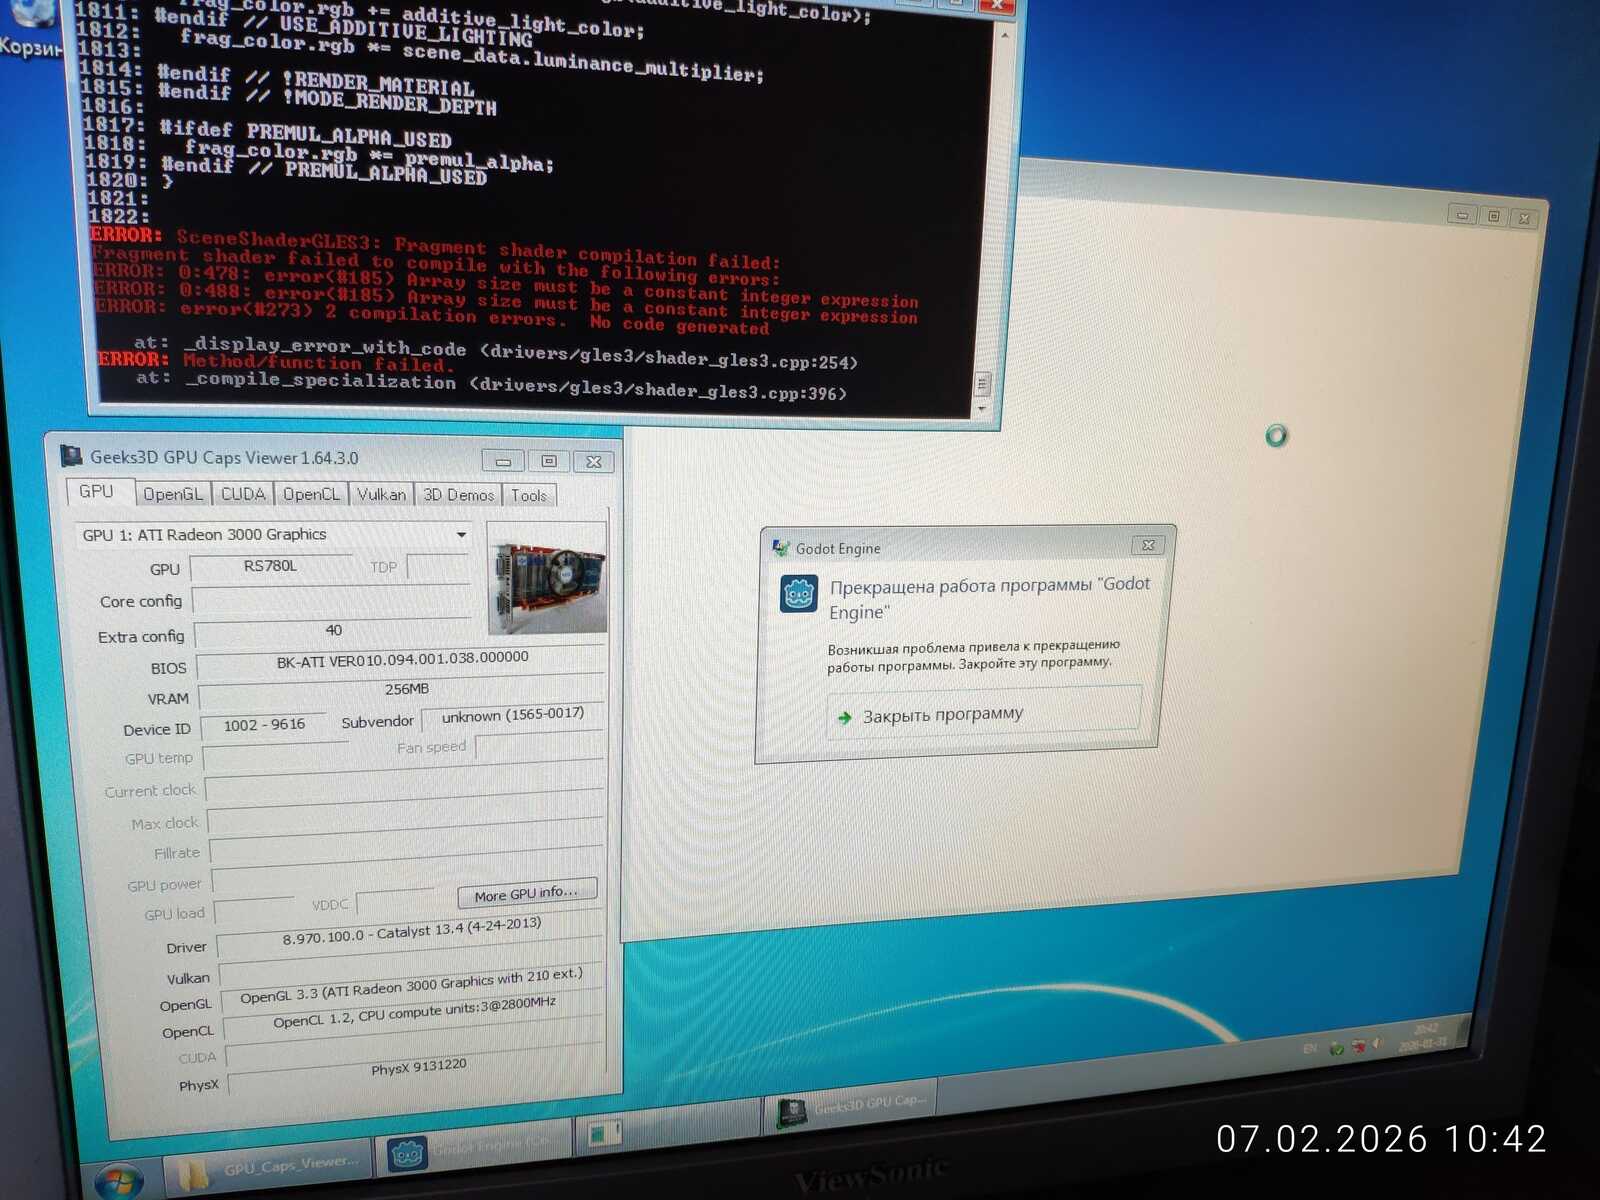Maximize the background Godot window
This screenshot has width=1600, height=1200.
1494,216
